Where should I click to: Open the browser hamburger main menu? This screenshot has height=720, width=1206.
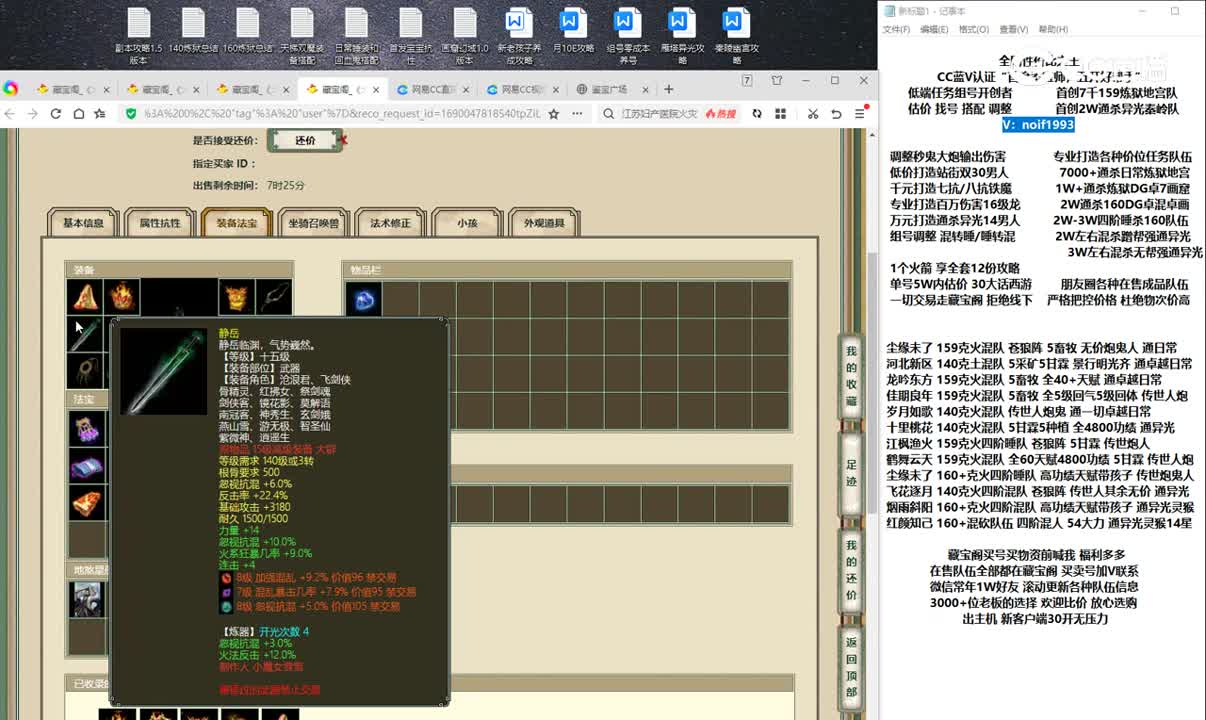point(859,114)
